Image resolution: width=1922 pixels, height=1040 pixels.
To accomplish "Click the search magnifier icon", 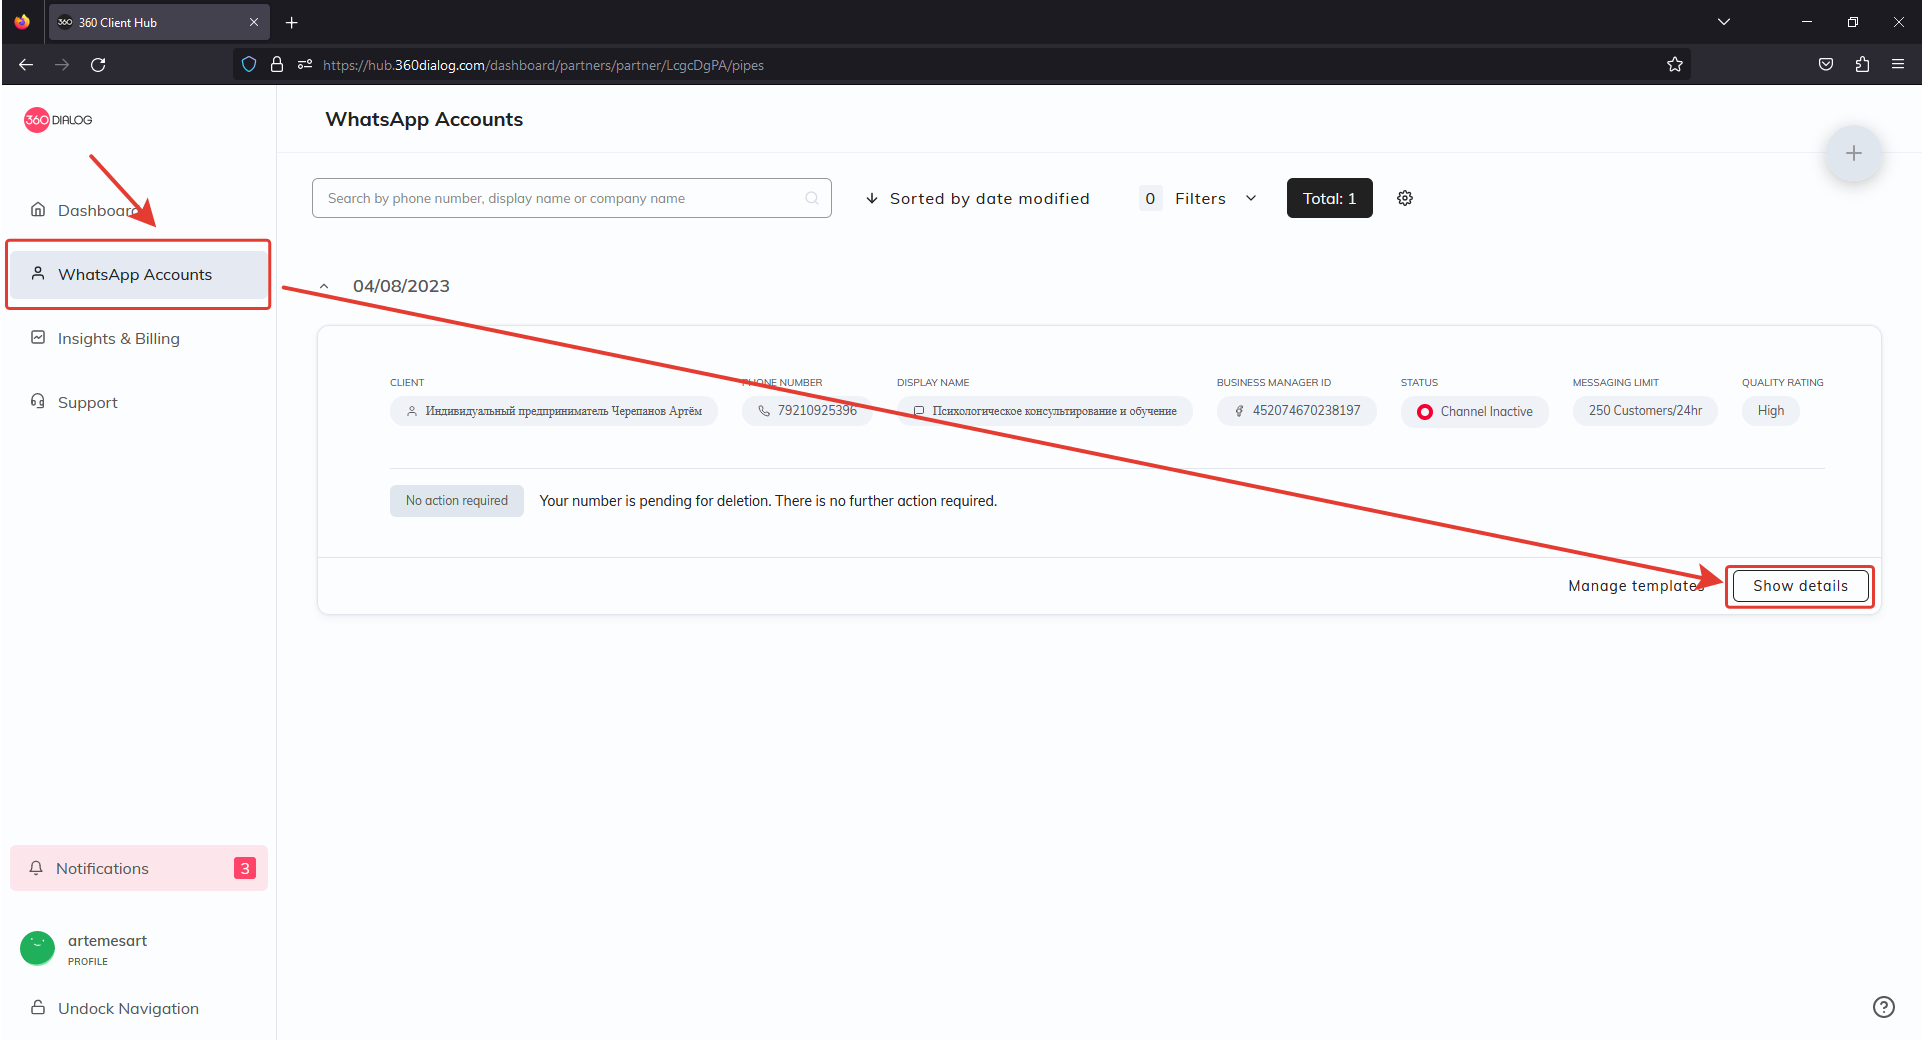I will (x=811, y=198).
